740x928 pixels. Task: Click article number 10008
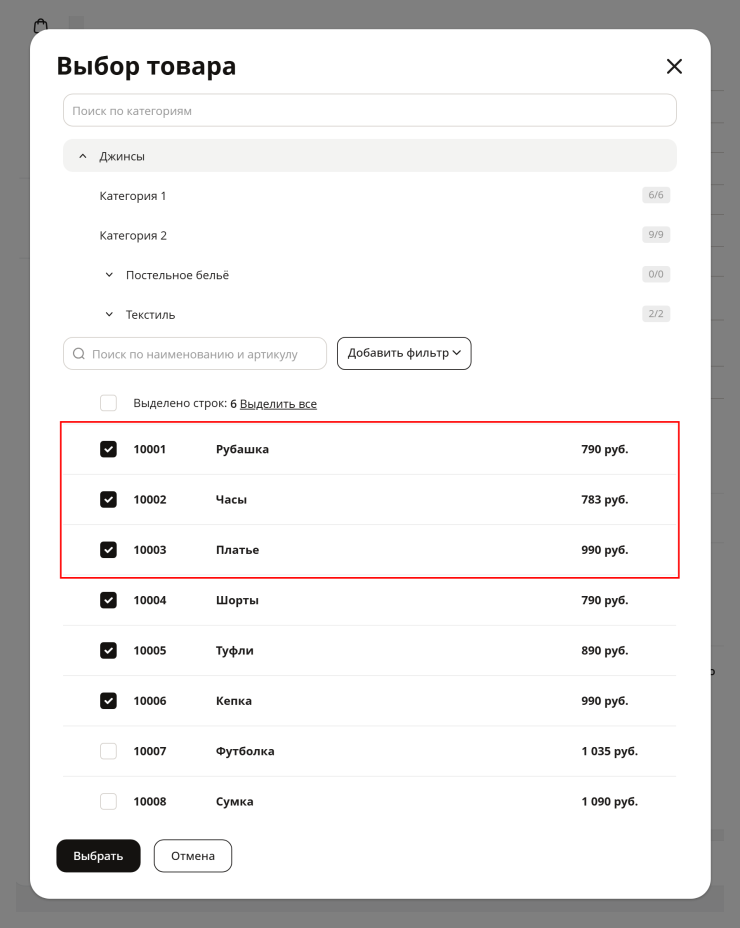[150, 801]
